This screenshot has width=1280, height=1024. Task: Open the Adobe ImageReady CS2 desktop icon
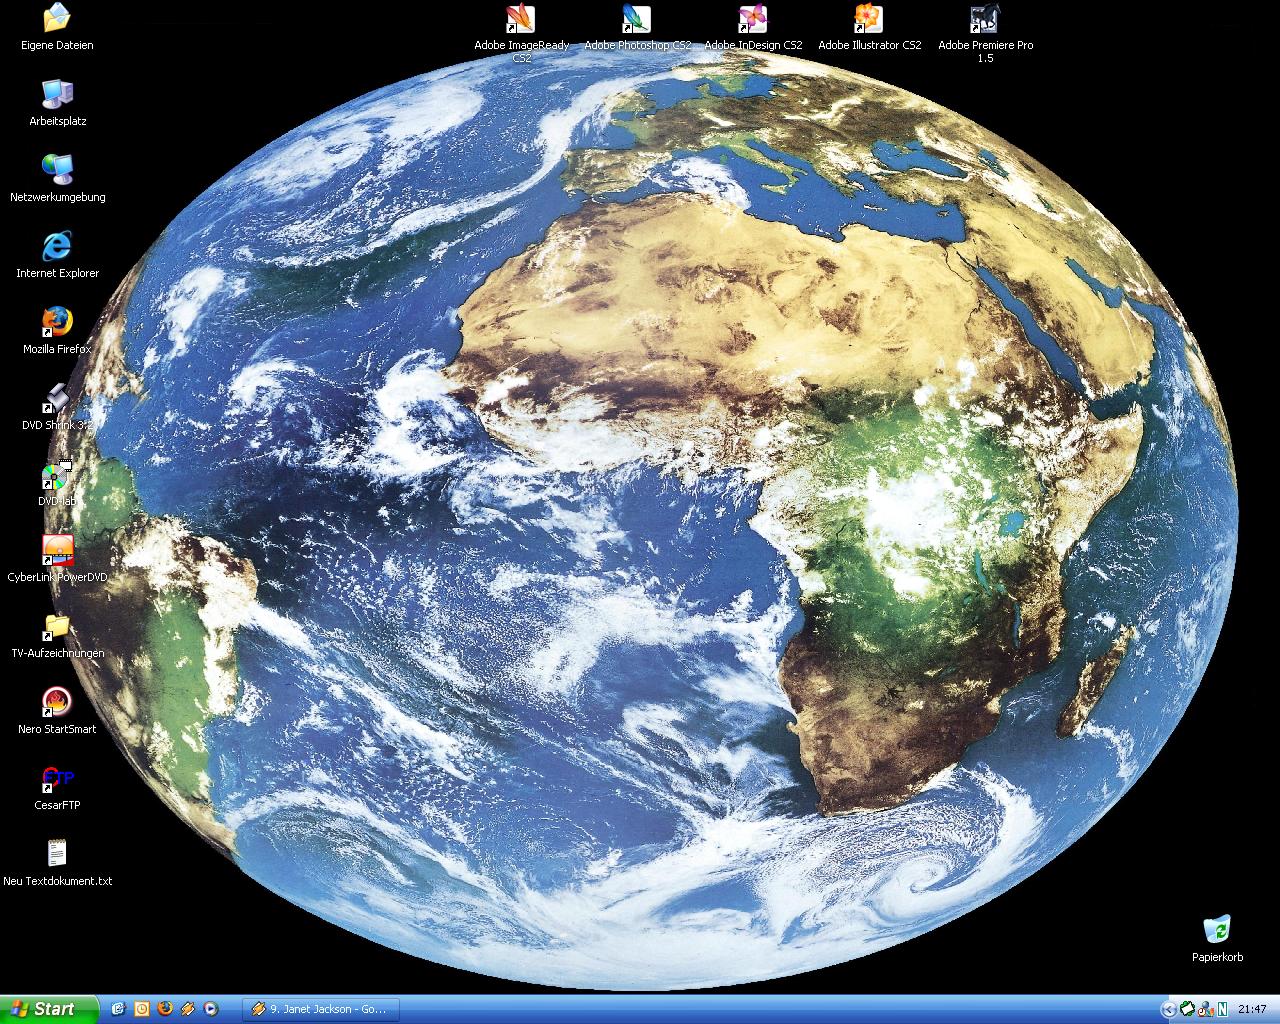520,20
